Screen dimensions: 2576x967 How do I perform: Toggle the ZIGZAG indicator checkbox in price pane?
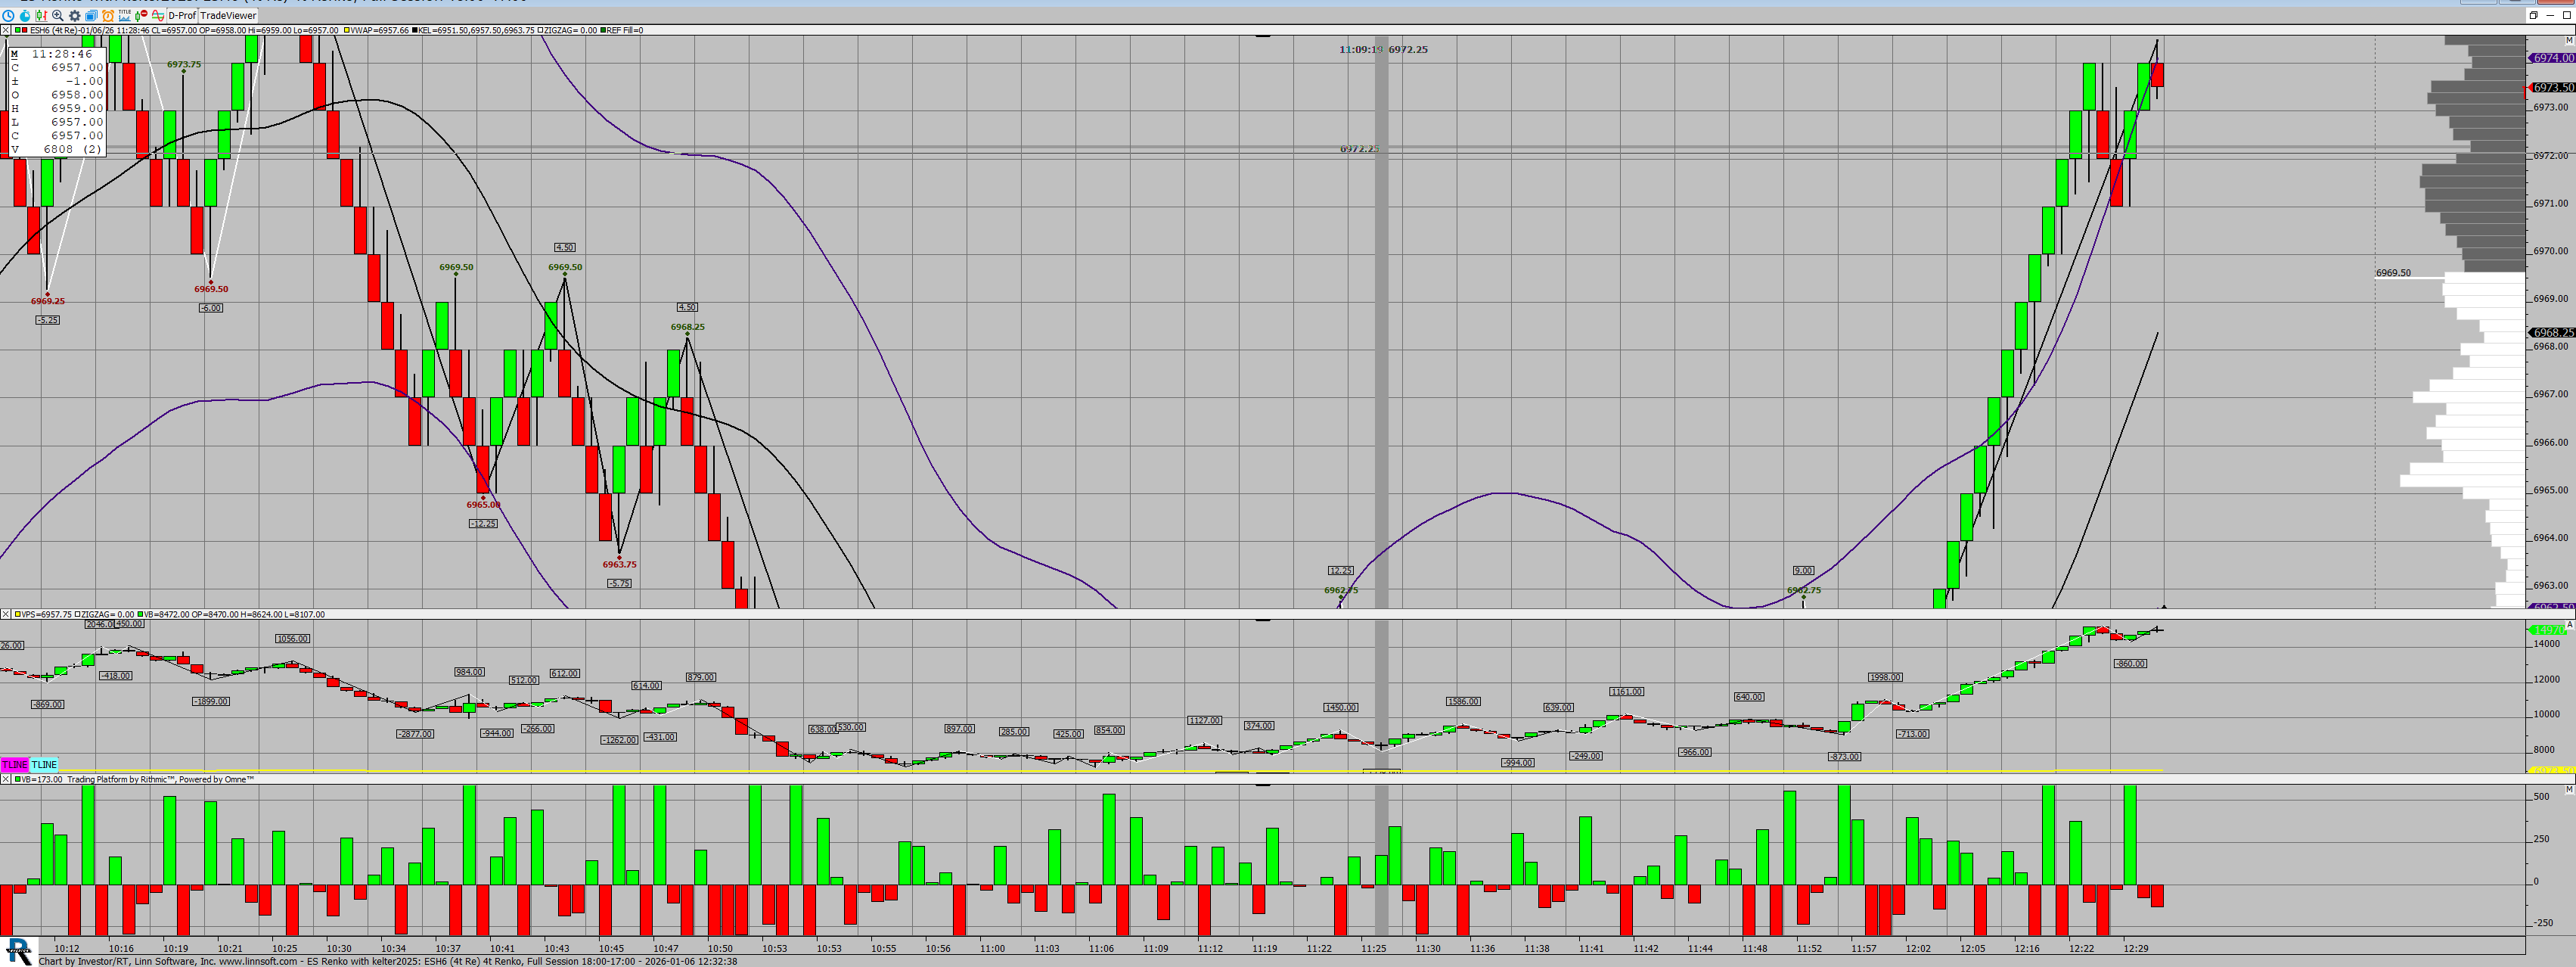541,30
